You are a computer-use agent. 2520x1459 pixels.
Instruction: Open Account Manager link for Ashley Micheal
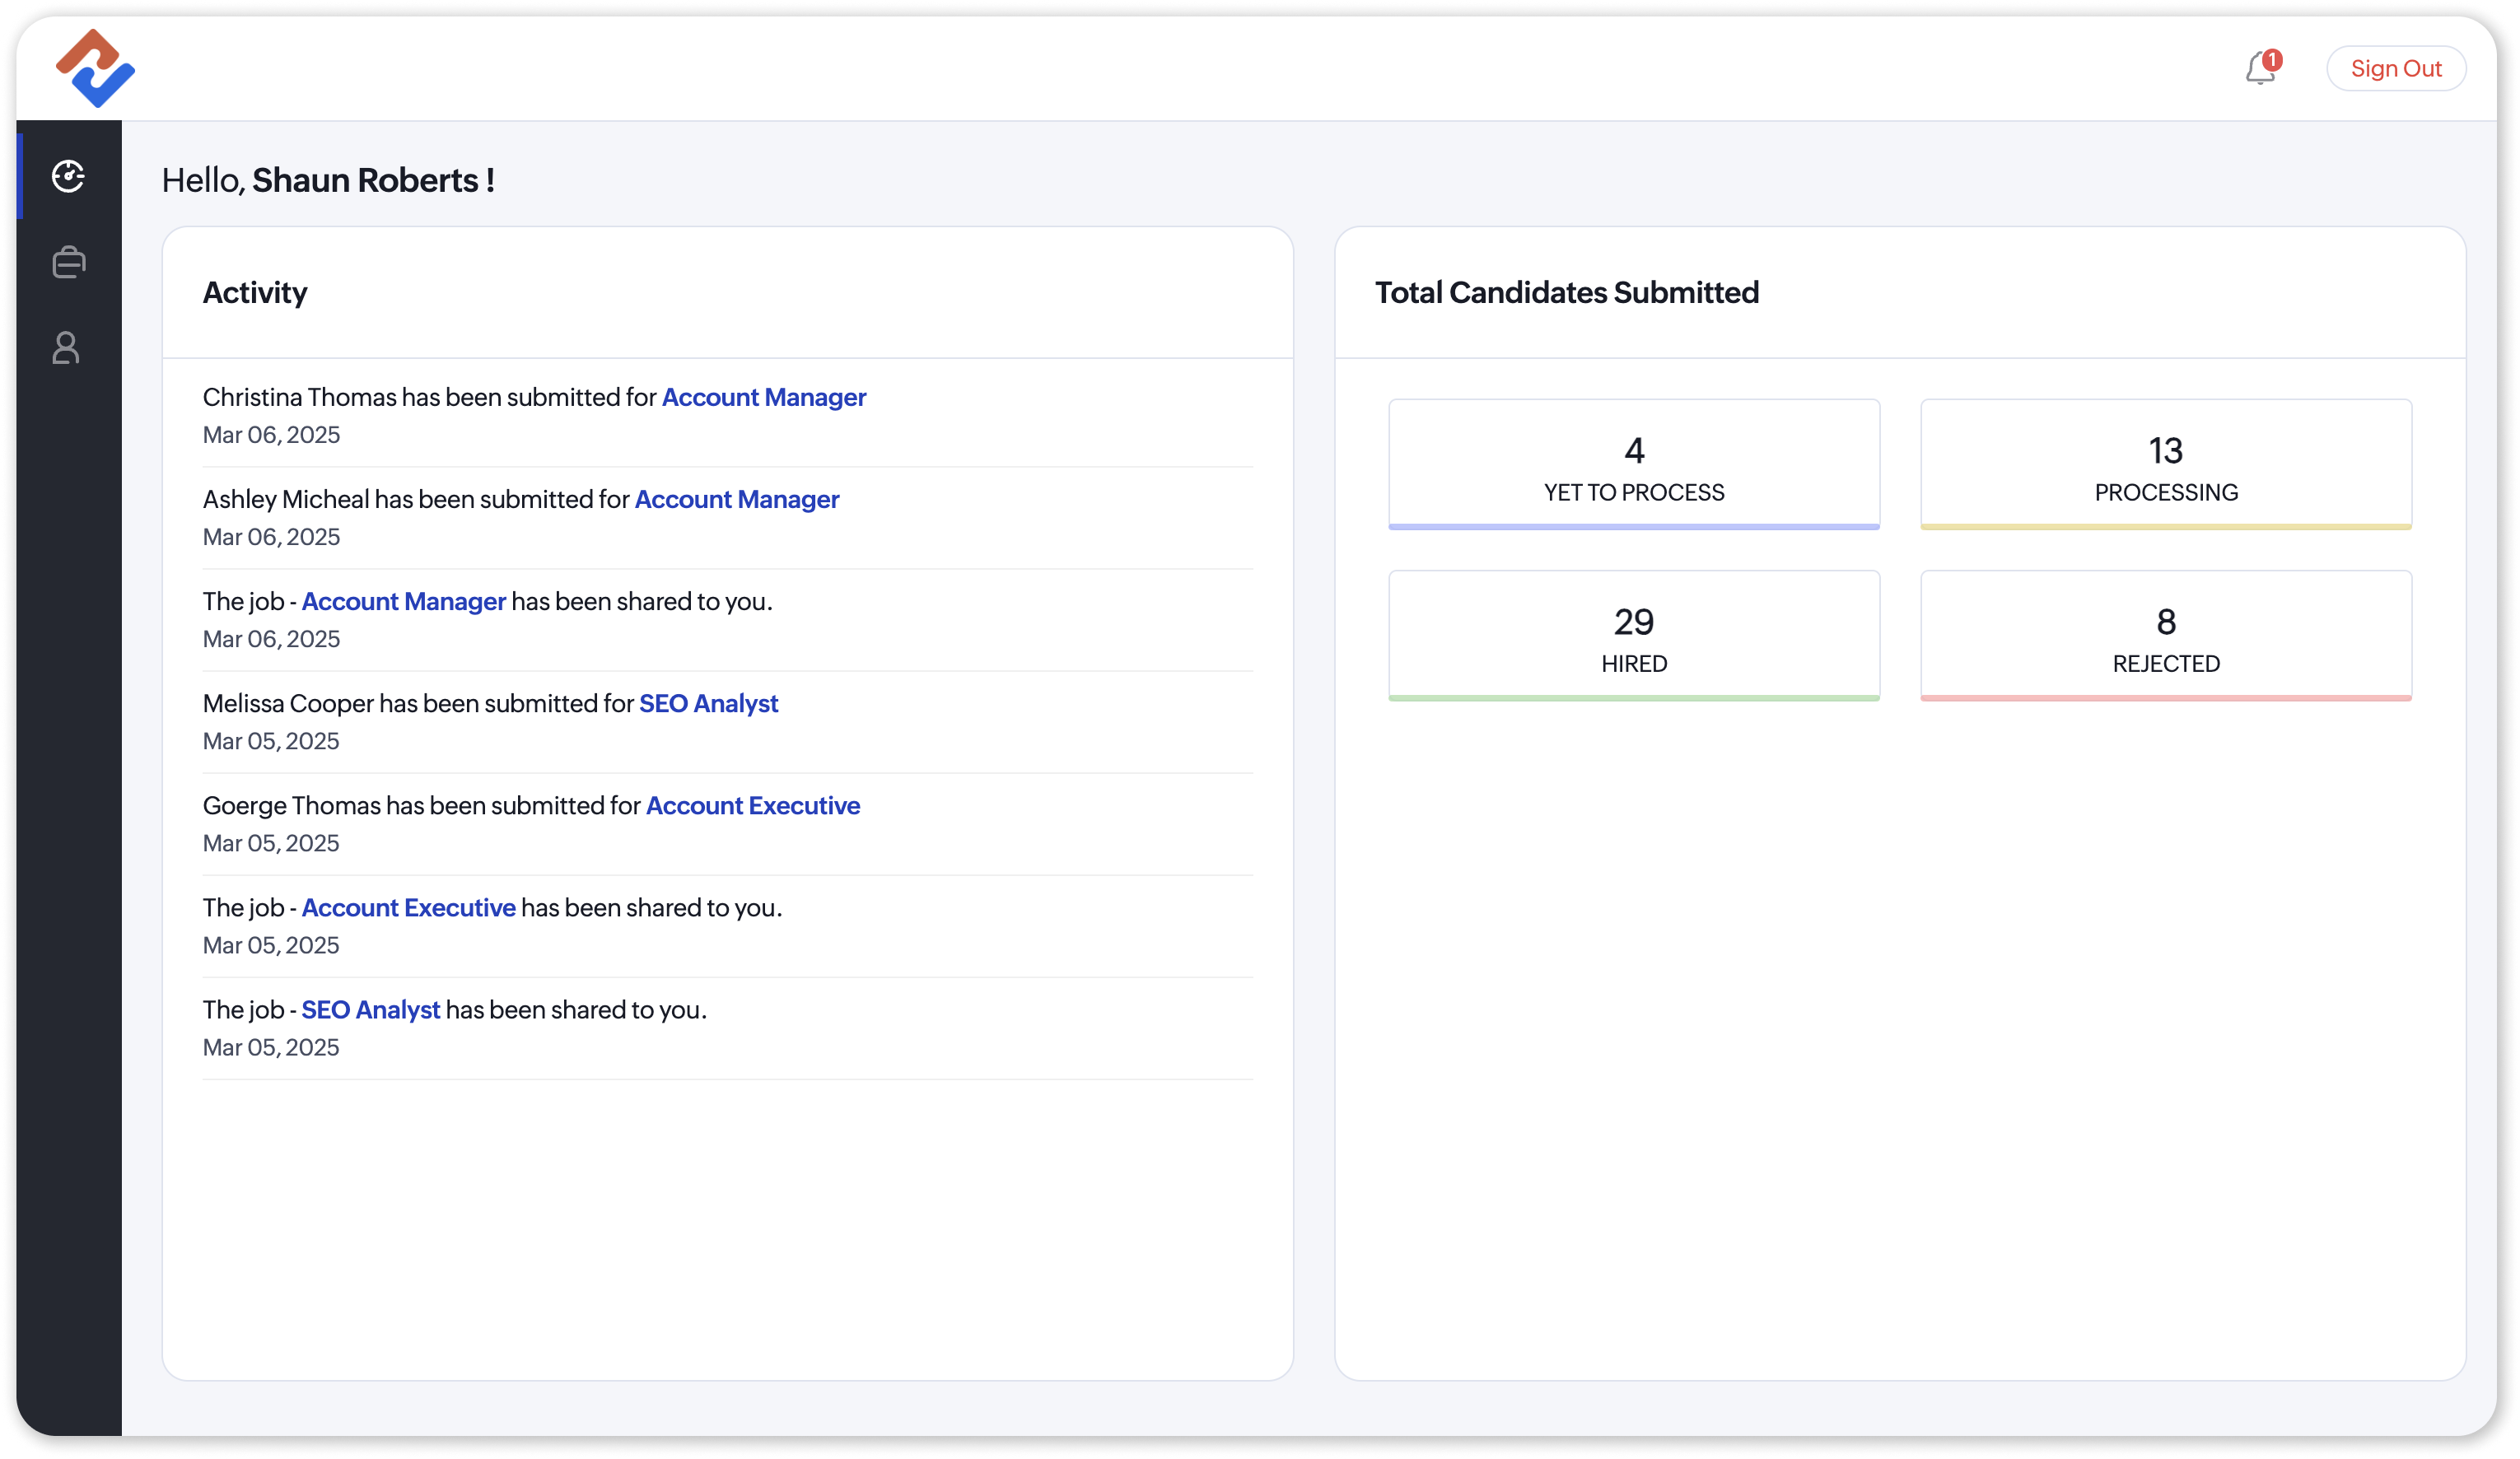(x=736, y=499)
